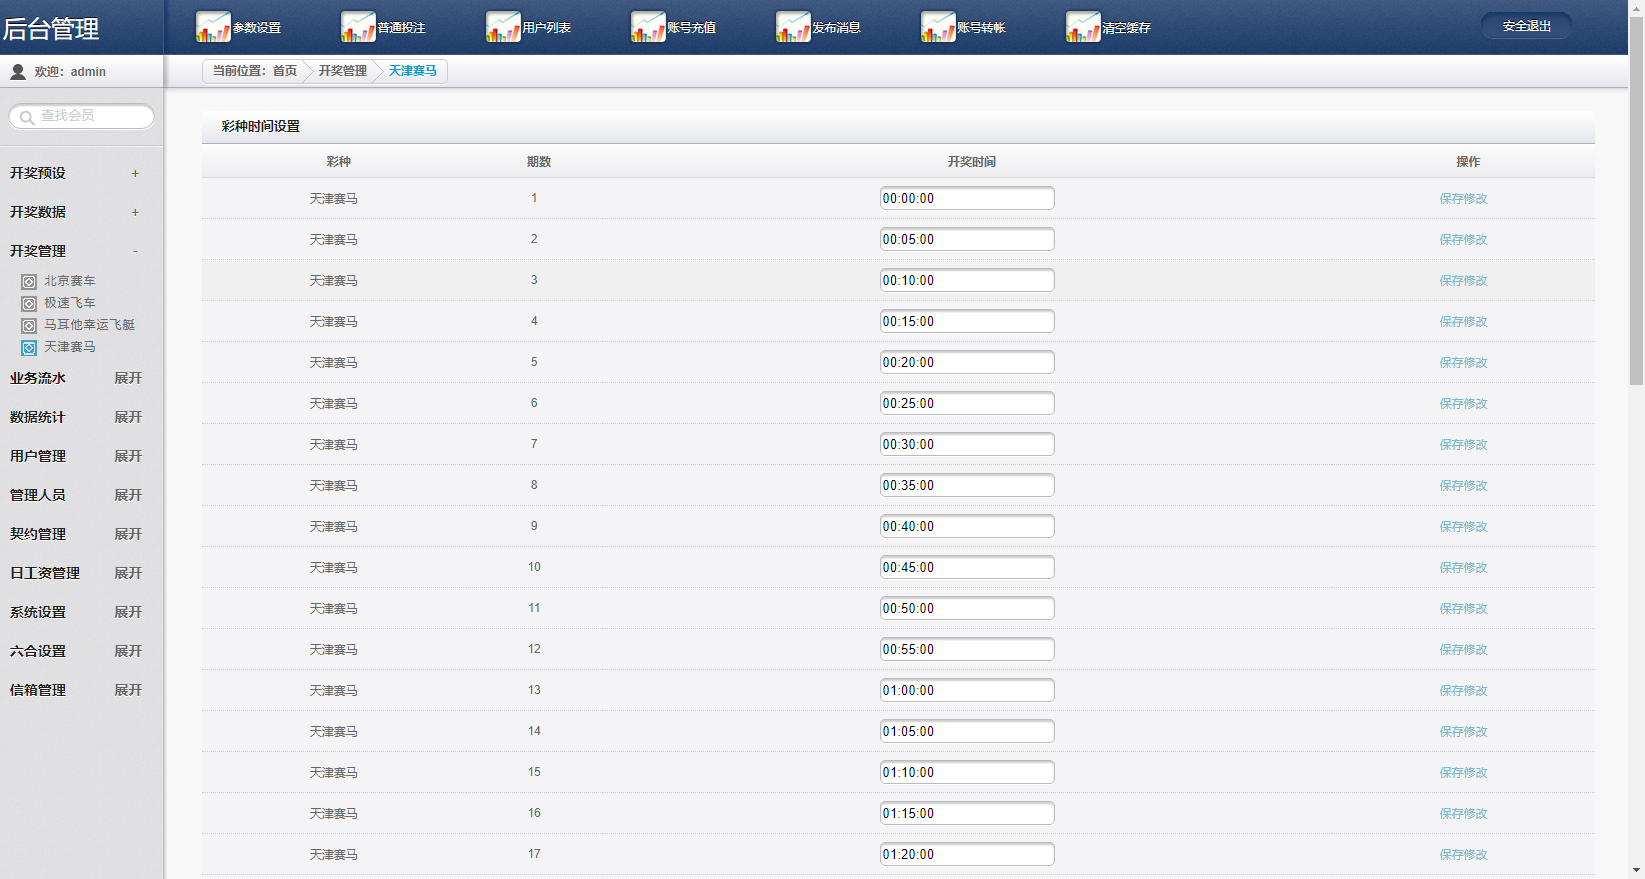The height and width of the screenshot is (879, 1645).
Task: Click the 清空缓存 icon
Action: 1082,27
